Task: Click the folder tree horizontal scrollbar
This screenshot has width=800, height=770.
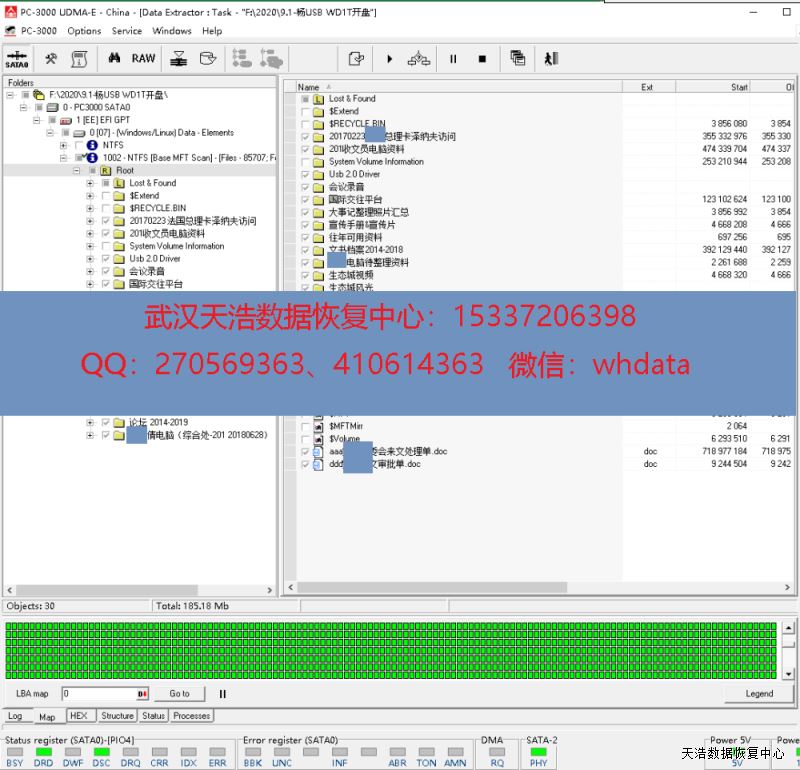Action: 138,590
